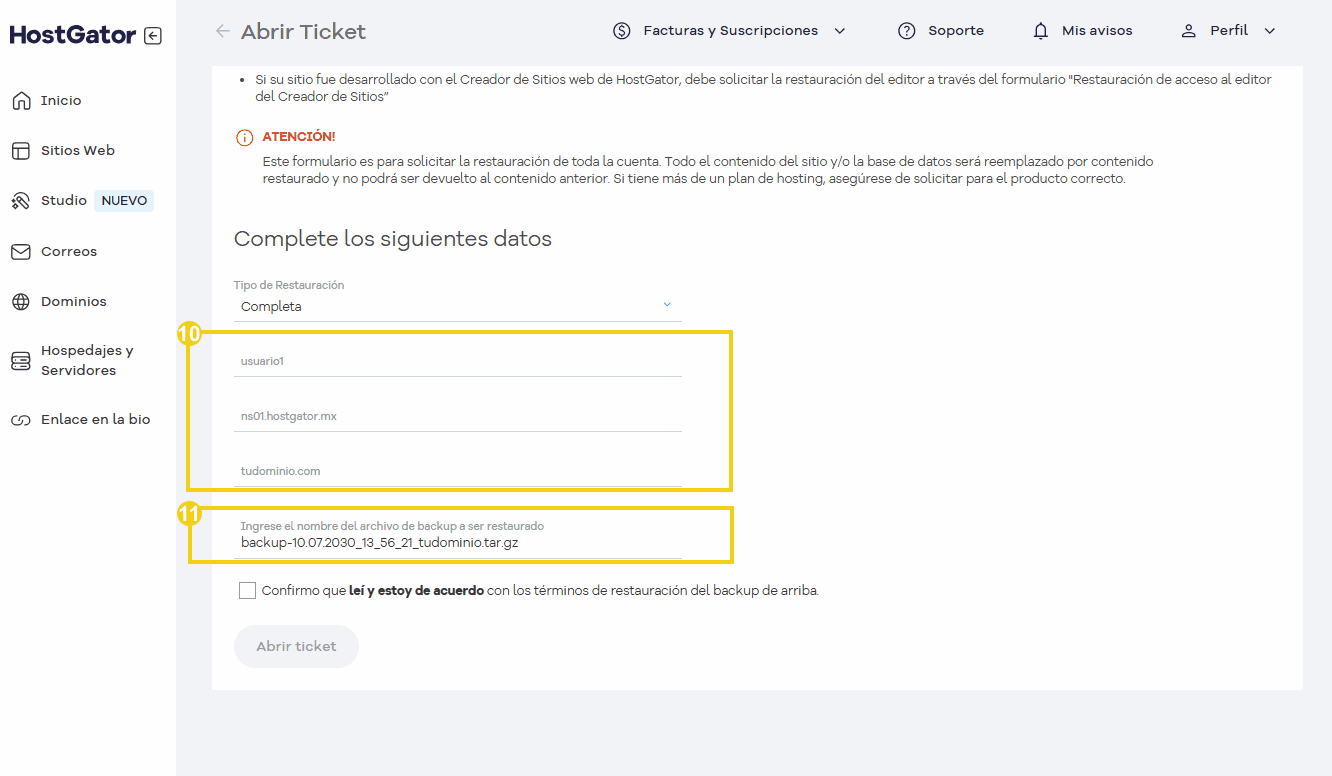Click the Correos envelope icon
This screenshot has width=1332, height=776.
21,252
